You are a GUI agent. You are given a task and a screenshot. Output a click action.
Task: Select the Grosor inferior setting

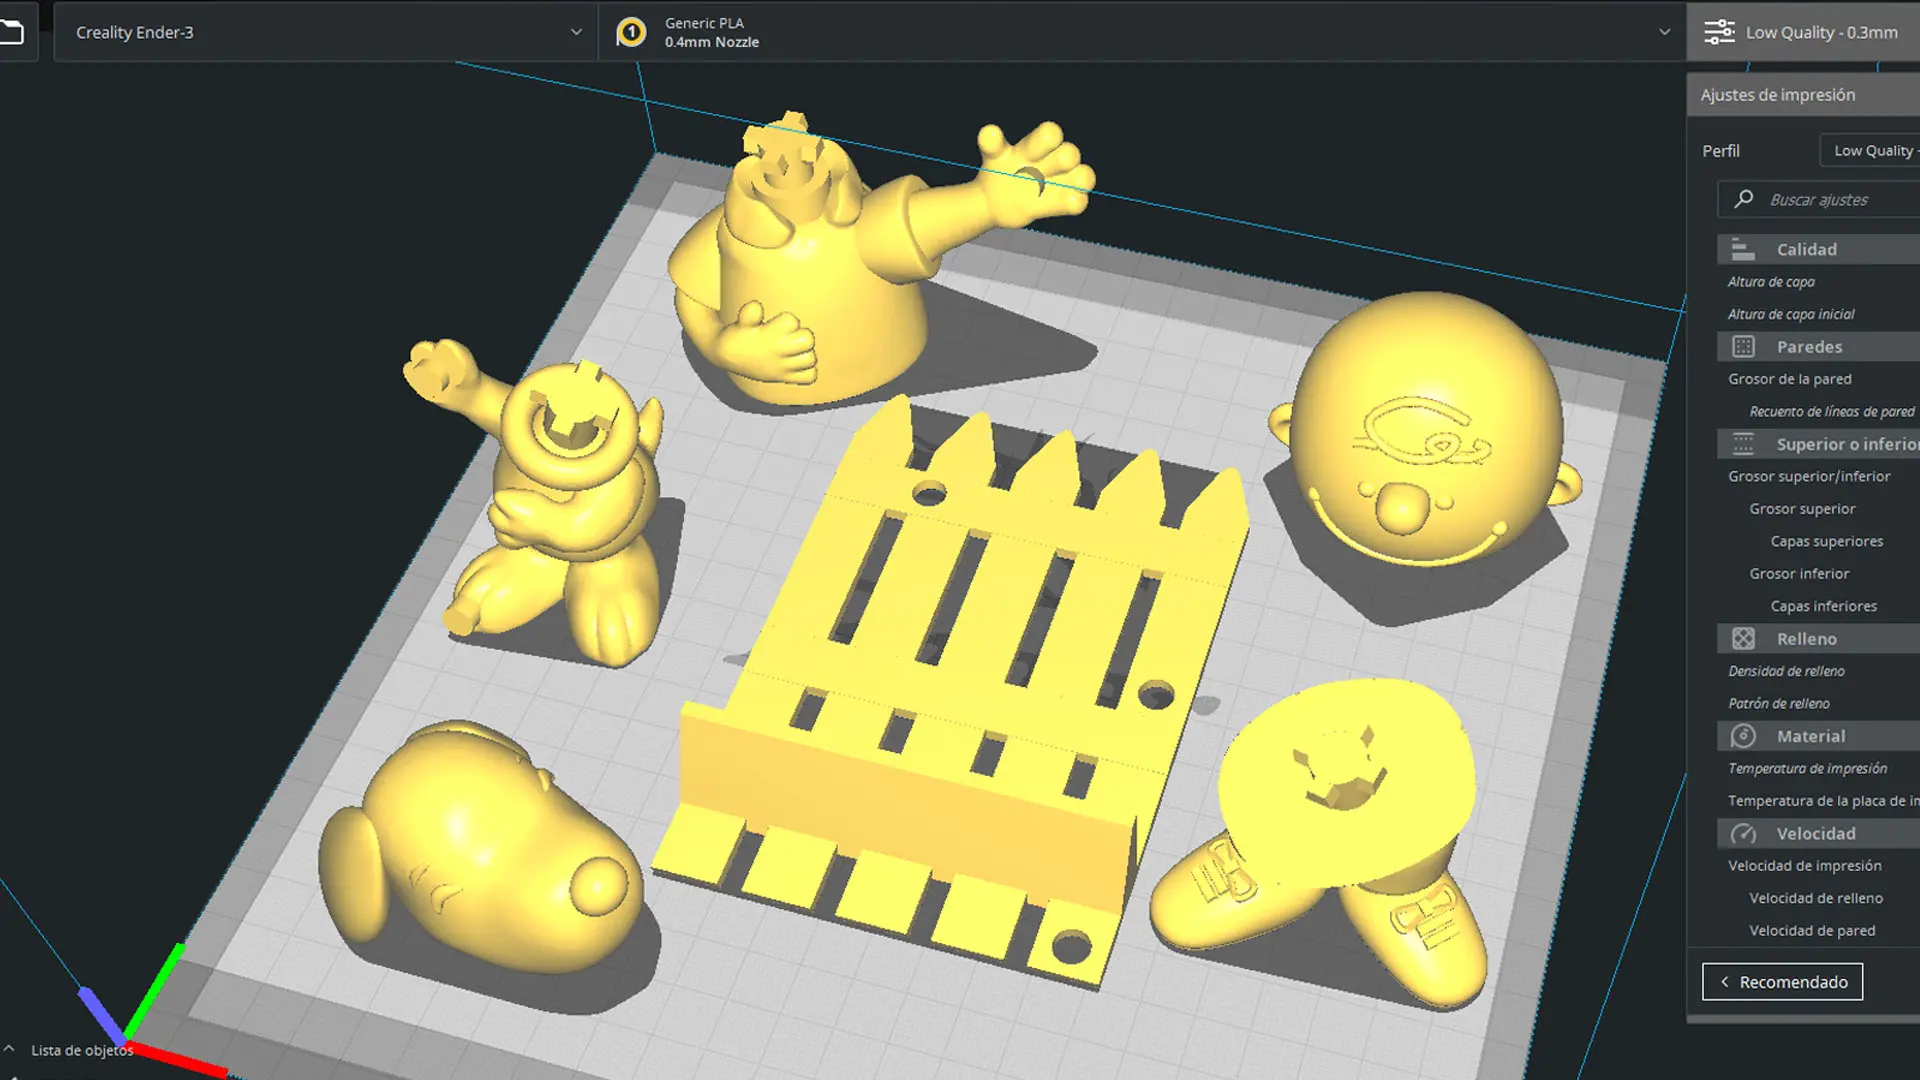point(1799,574)
